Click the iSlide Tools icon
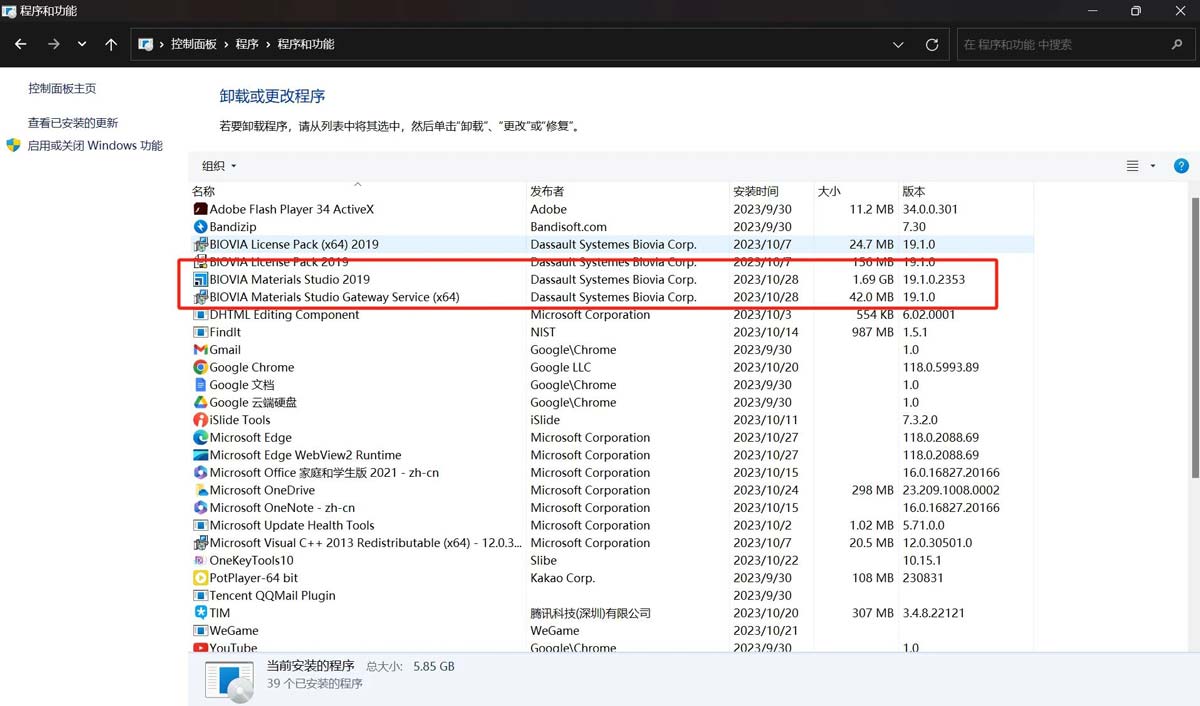This screenshot has width=1200, height=706. (x=200, y=420)
